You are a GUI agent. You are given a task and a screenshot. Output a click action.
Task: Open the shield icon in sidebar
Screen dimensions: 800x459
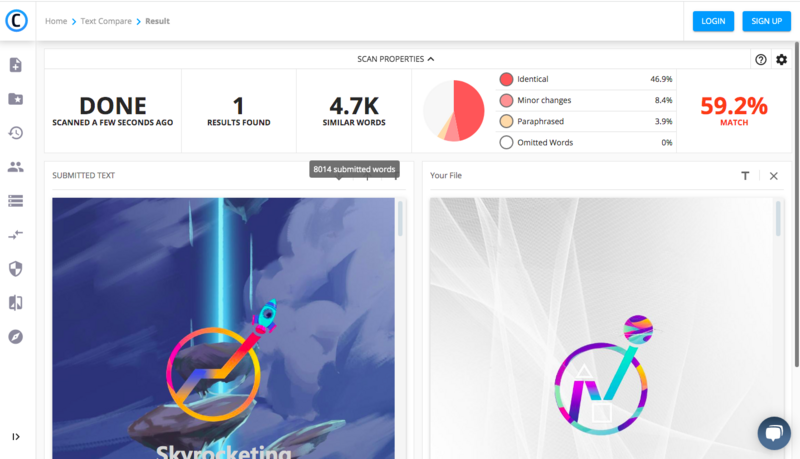16,269
